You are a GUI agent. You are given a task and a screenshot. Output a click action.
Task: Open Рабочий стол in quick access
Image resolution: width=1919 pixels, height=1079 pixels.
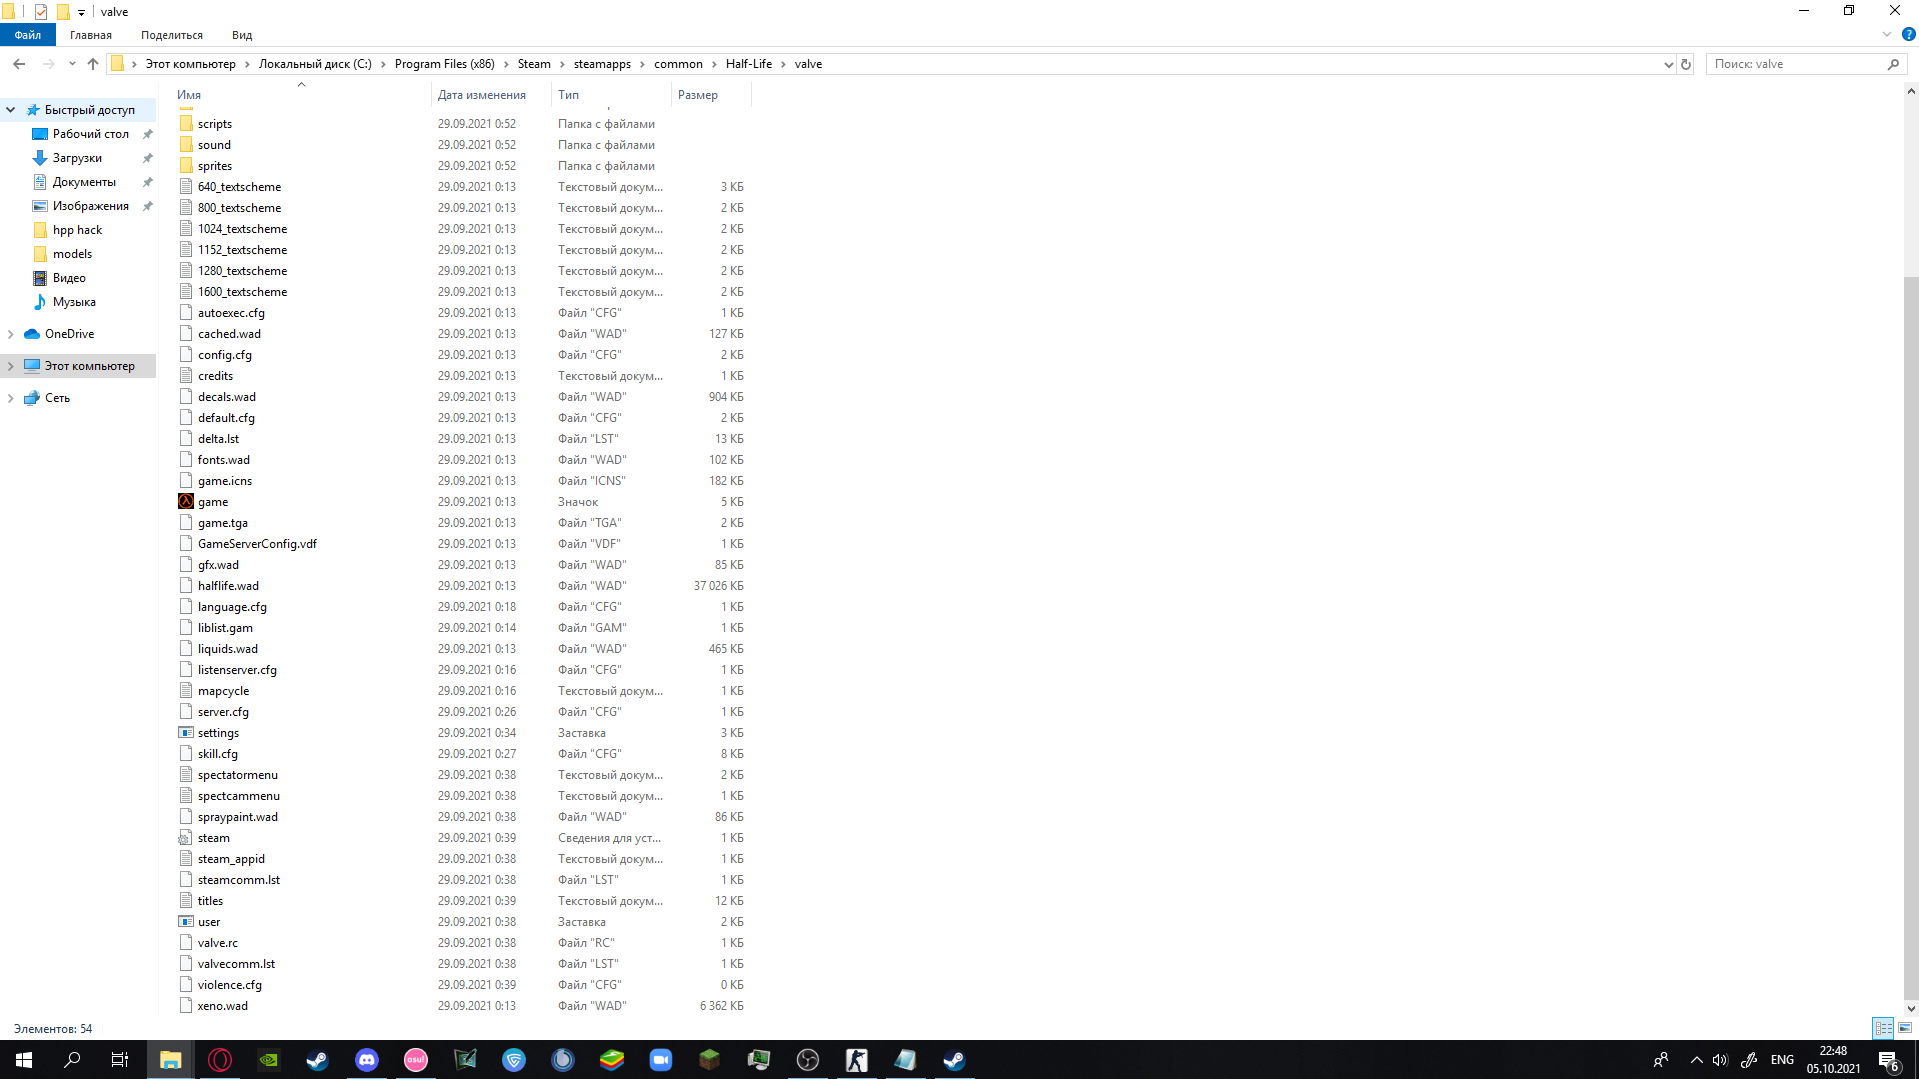[90, 134]
